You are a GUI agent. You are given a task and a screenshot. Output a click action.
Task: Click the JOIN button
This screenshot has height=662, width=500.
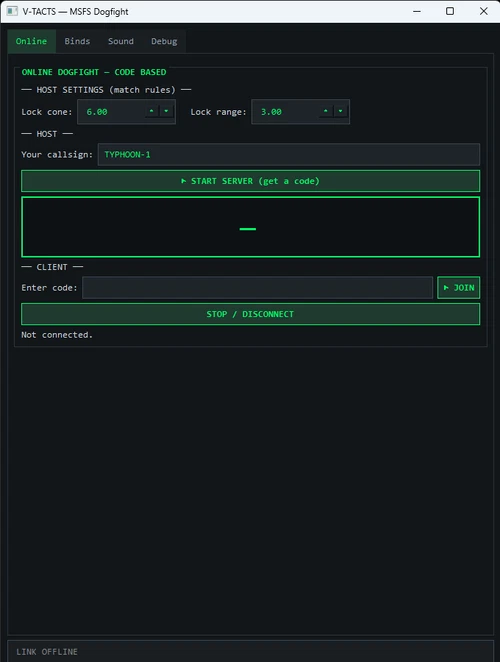pos(459,288)
